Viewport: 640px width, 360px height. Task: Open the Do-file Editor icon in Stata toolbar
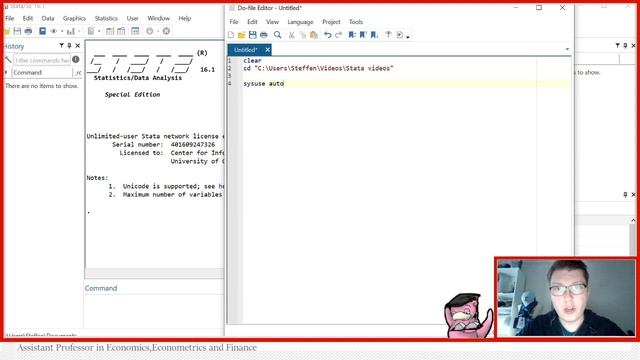click(x=91, y=31)
